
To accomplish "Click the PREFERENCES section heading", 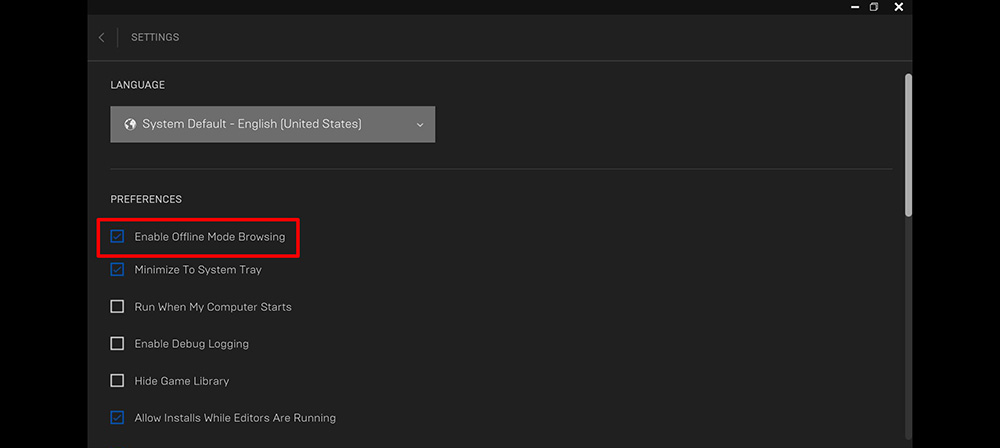I will coord(146,199).
